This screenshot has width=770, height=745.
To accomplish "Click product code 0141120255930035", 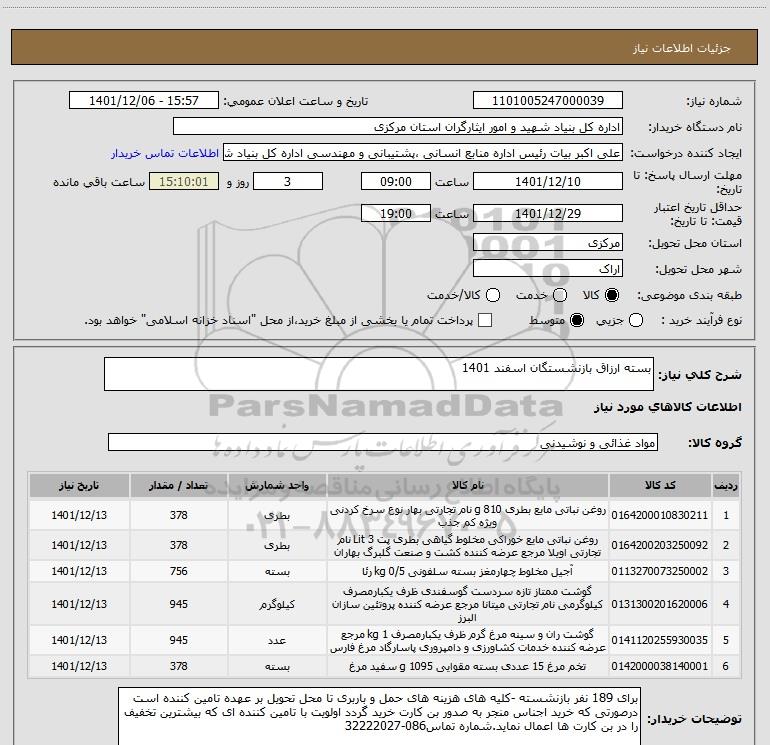I will pos(660,640).
